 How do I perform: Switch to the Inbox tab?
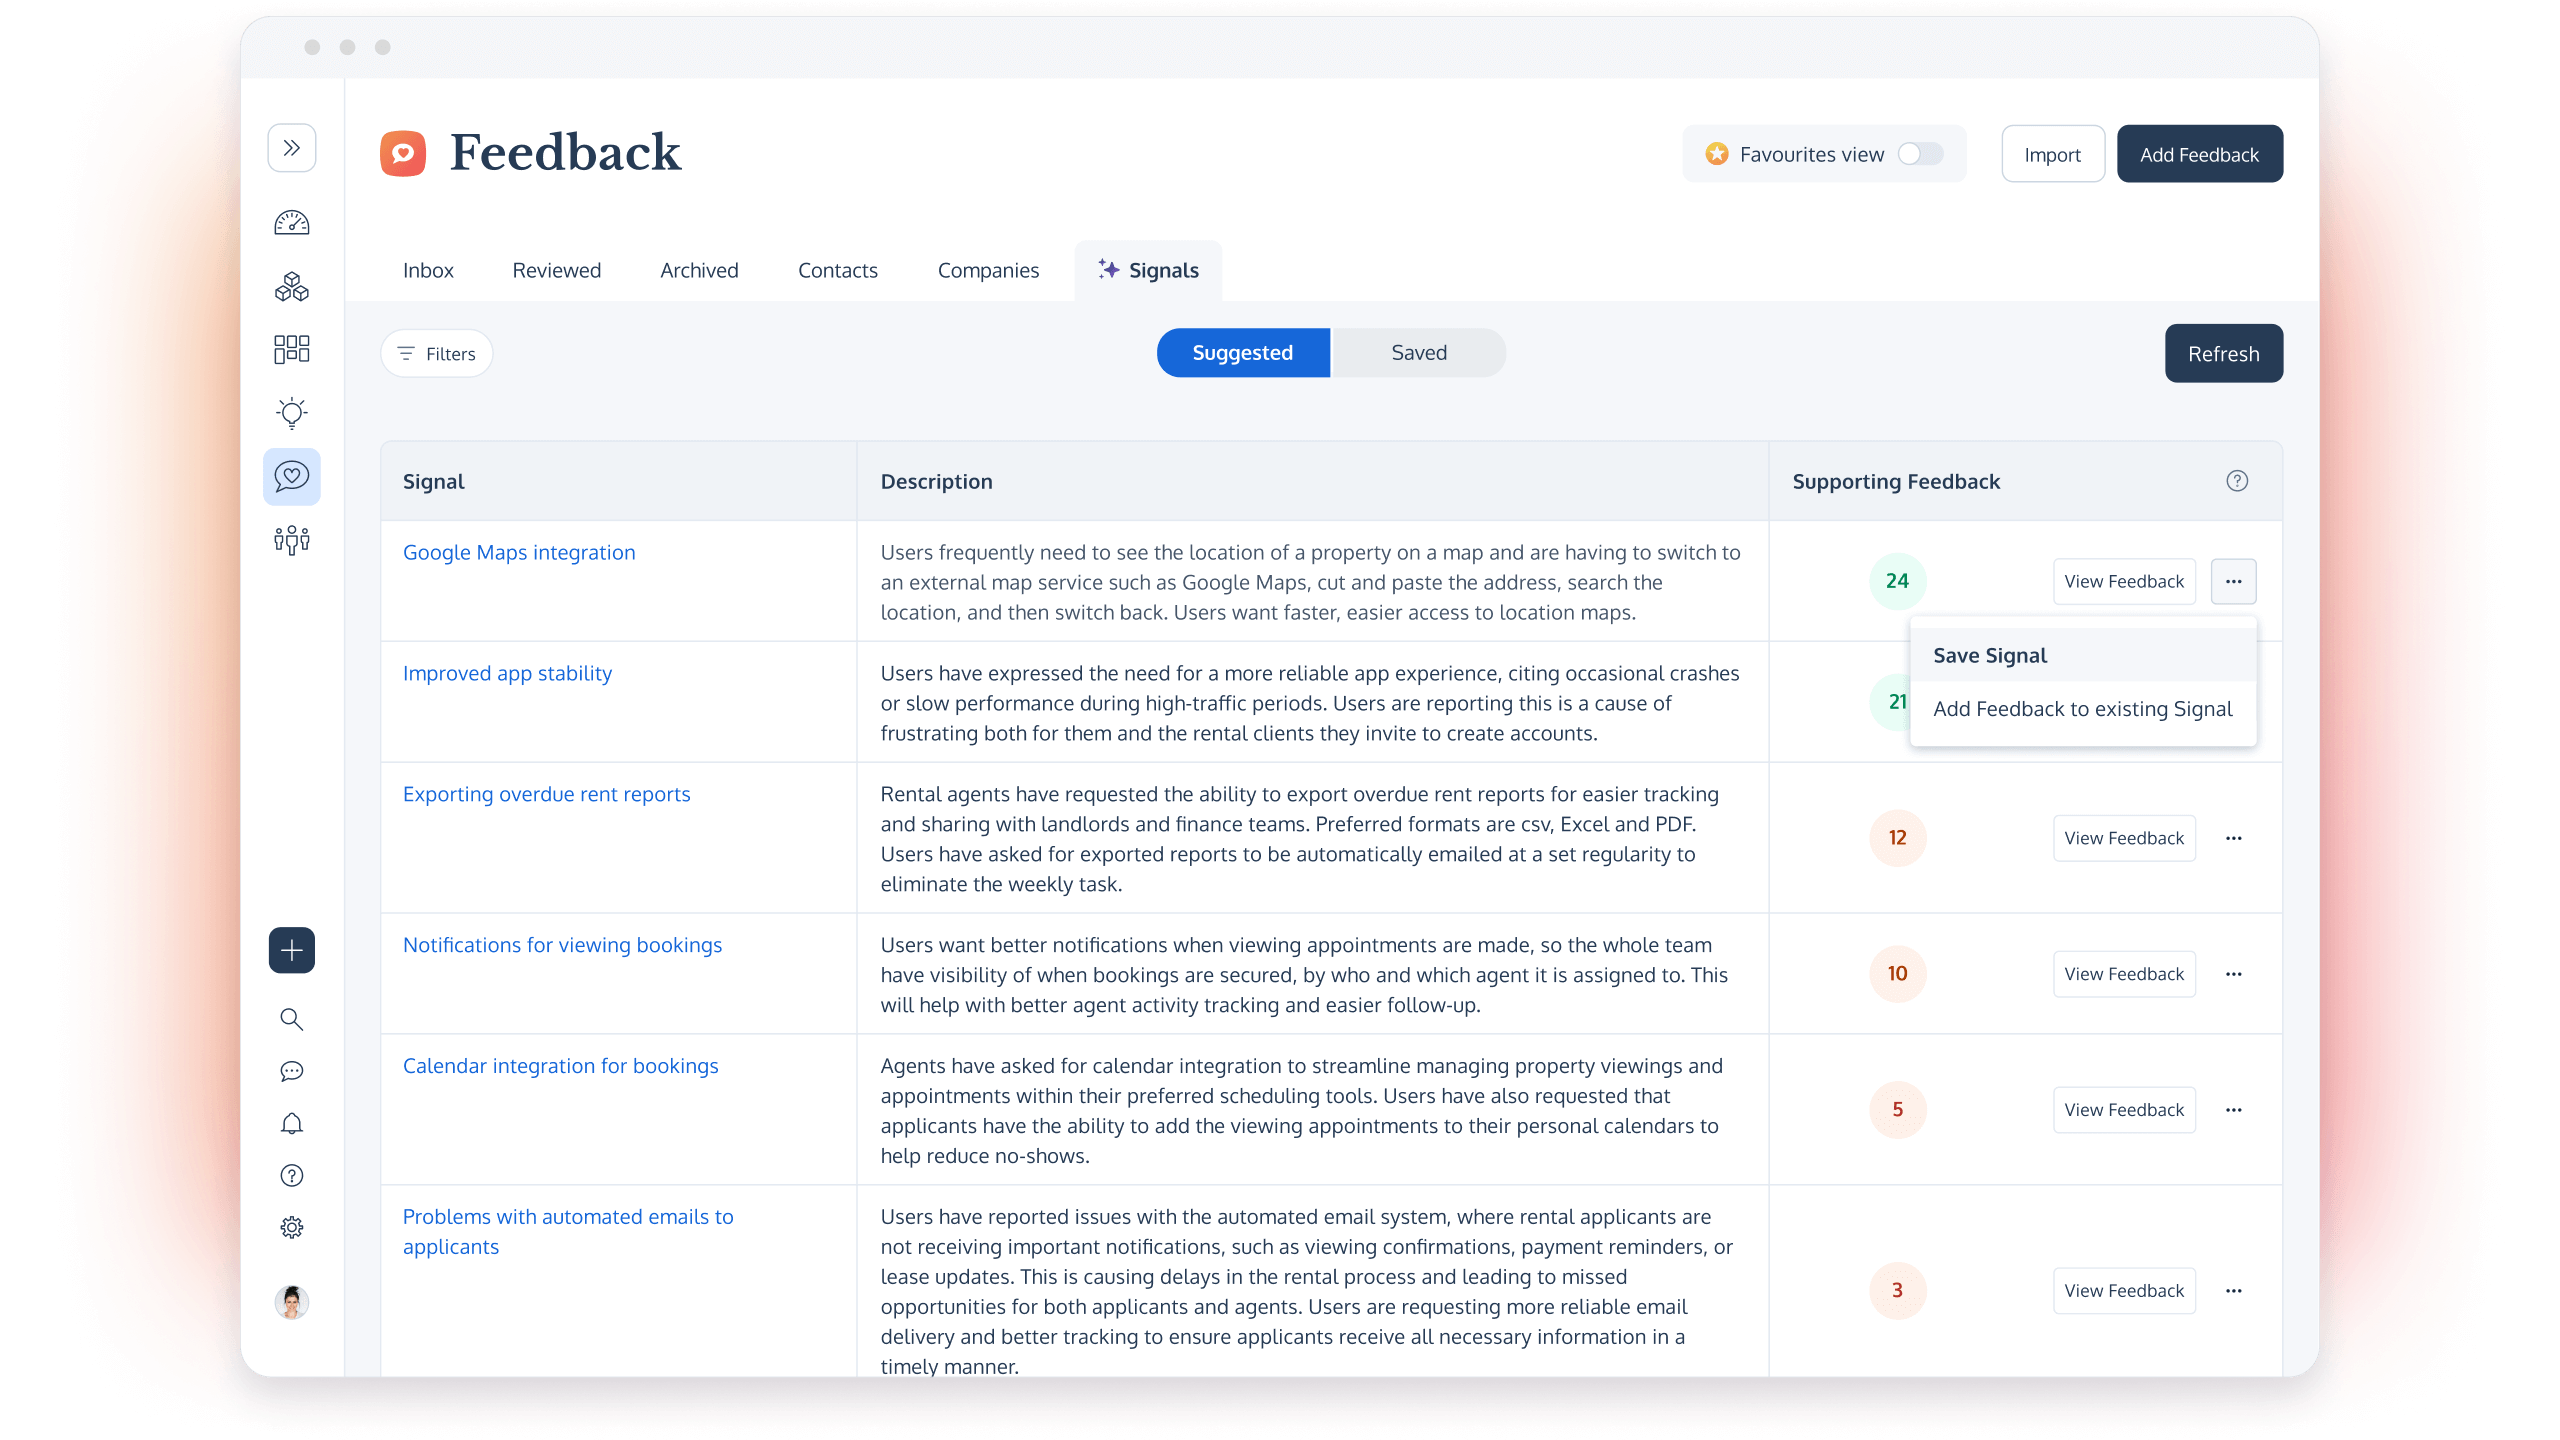click(x=428, y=270)
